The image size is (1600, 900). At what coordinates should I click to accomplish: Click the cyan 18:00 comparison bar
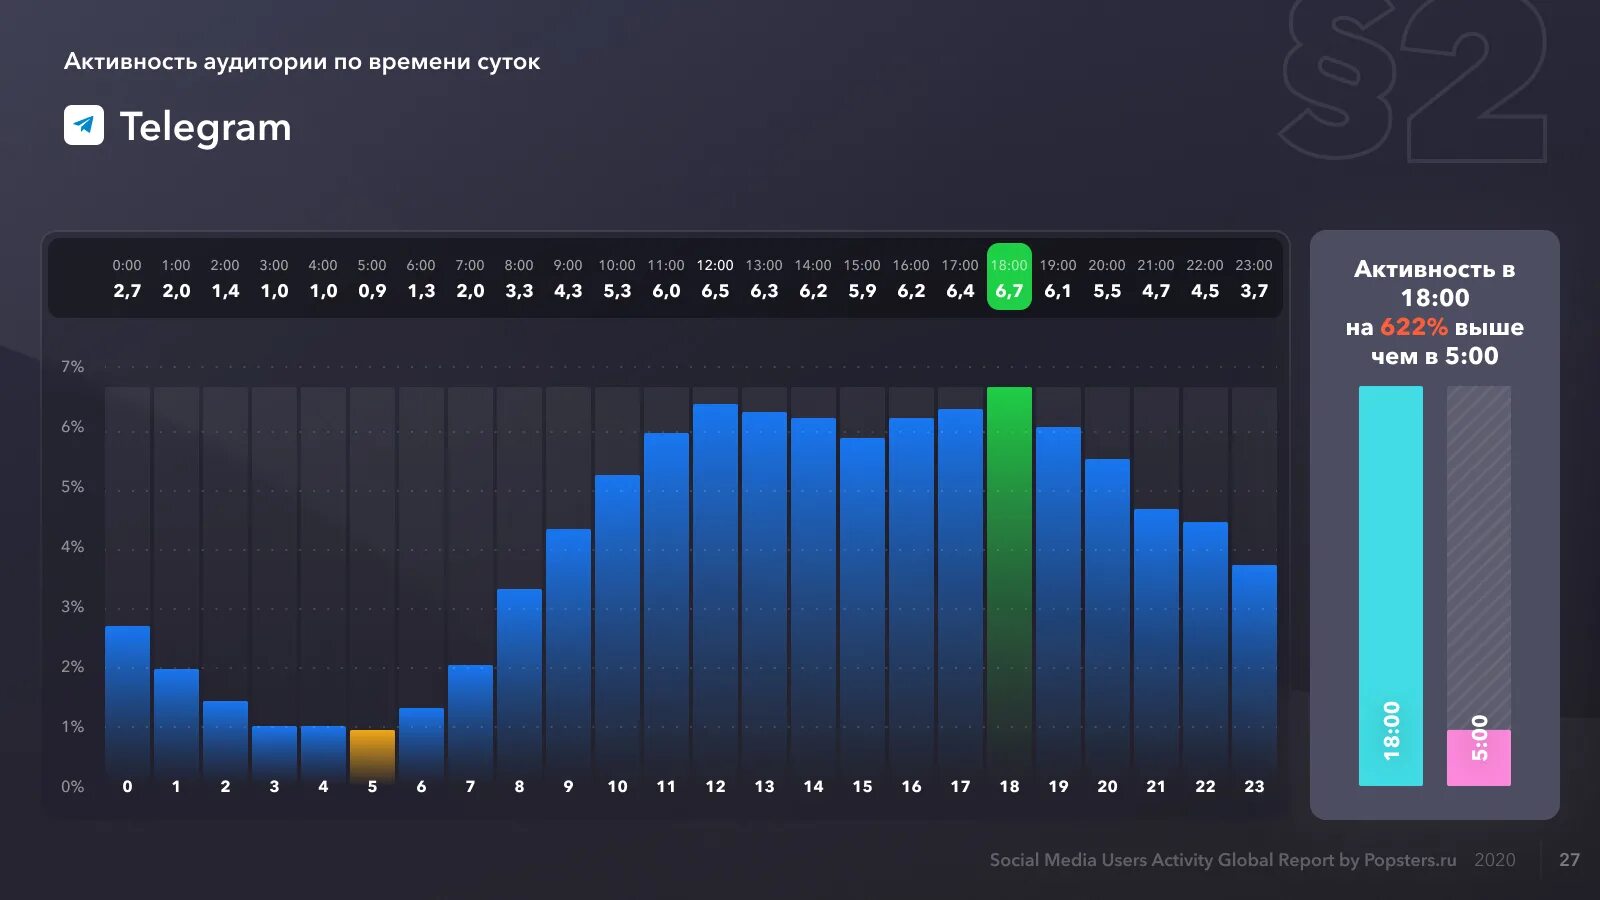pyautogui.click(x=1390, y=586)
